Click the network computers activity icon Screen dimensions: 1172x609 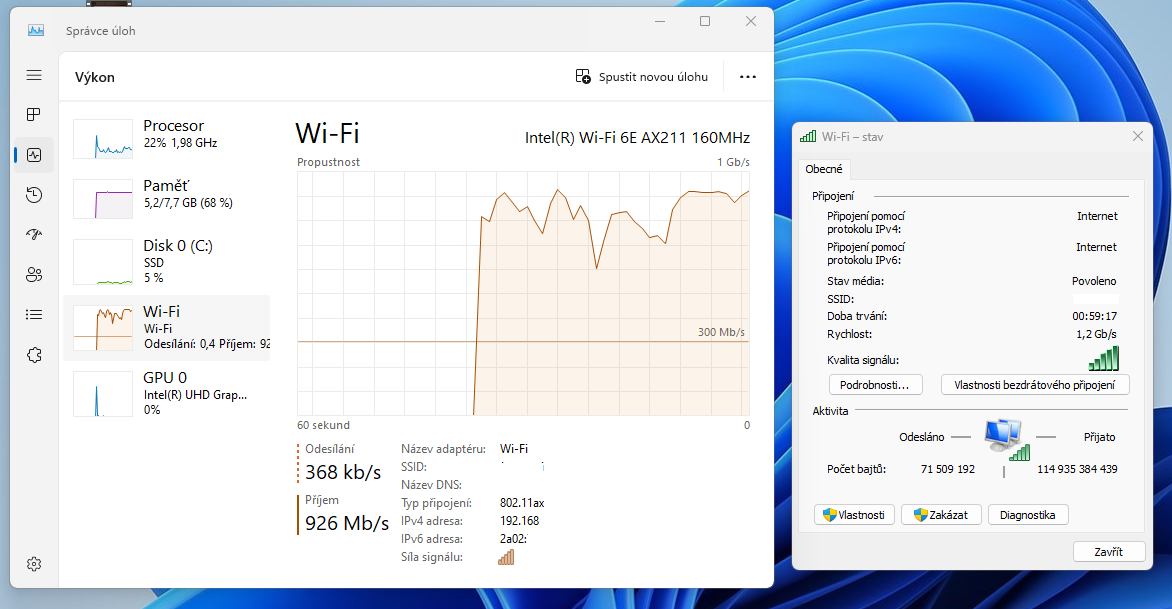[x=1005, y=439]
